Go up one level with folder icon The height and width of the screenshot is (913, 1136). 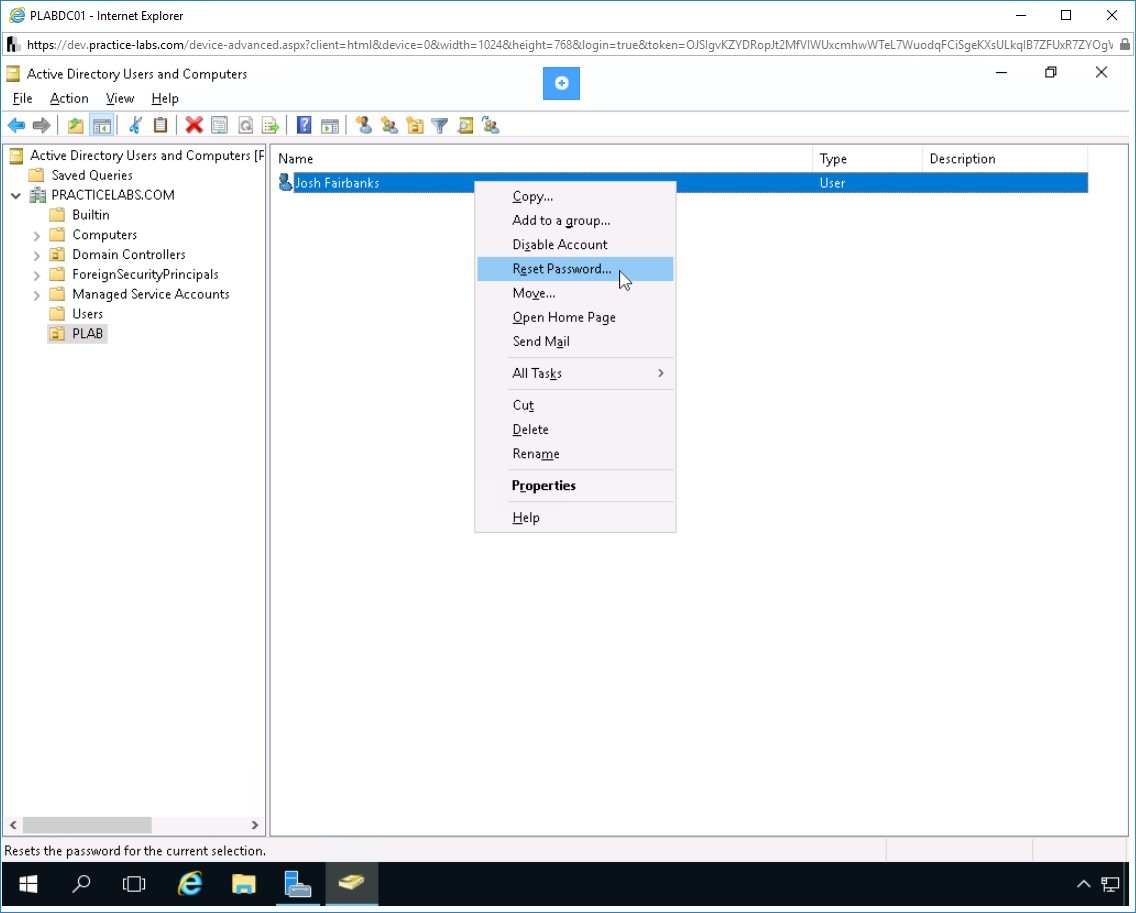[x=75, y=125]
